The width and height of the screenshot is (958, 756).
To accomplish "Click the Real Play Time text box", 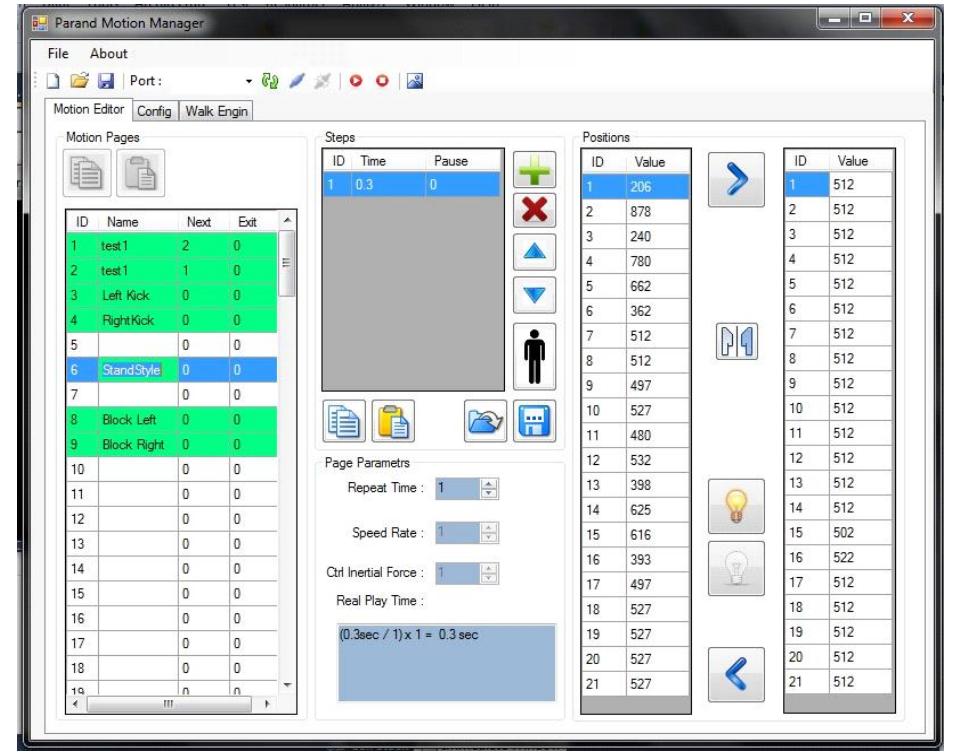I will 447,662.
